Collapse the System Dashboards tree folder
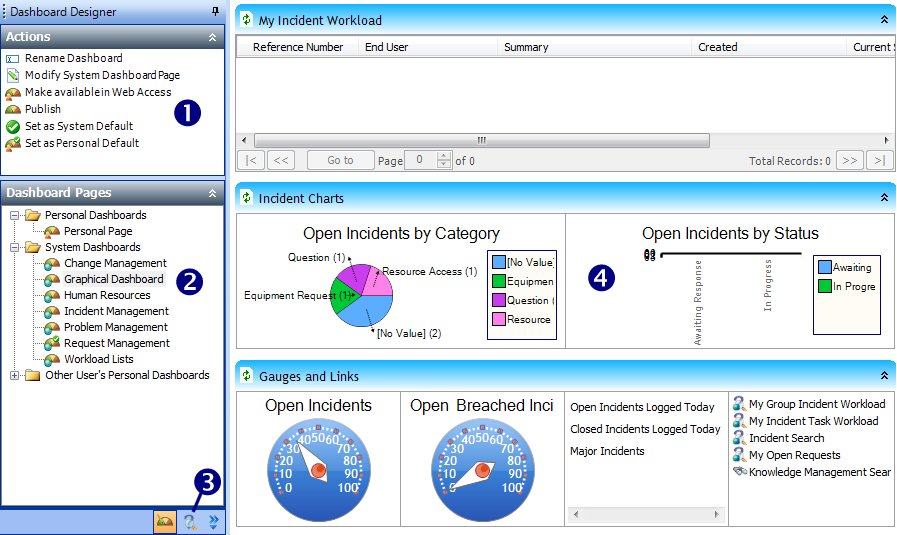The height and width of the screenshot is (535, 897). click(15, 247)
